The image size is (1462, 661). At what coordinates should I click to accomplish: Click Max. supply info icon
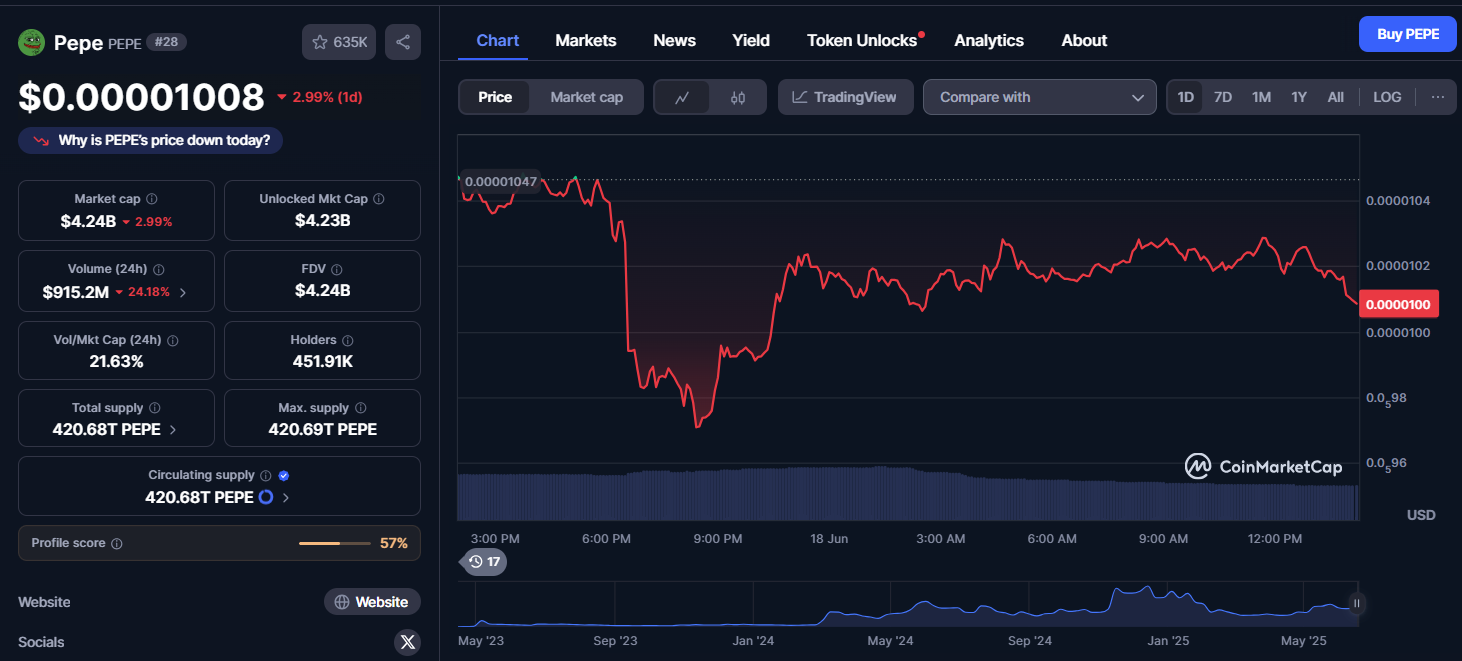[x=360, y=408]
